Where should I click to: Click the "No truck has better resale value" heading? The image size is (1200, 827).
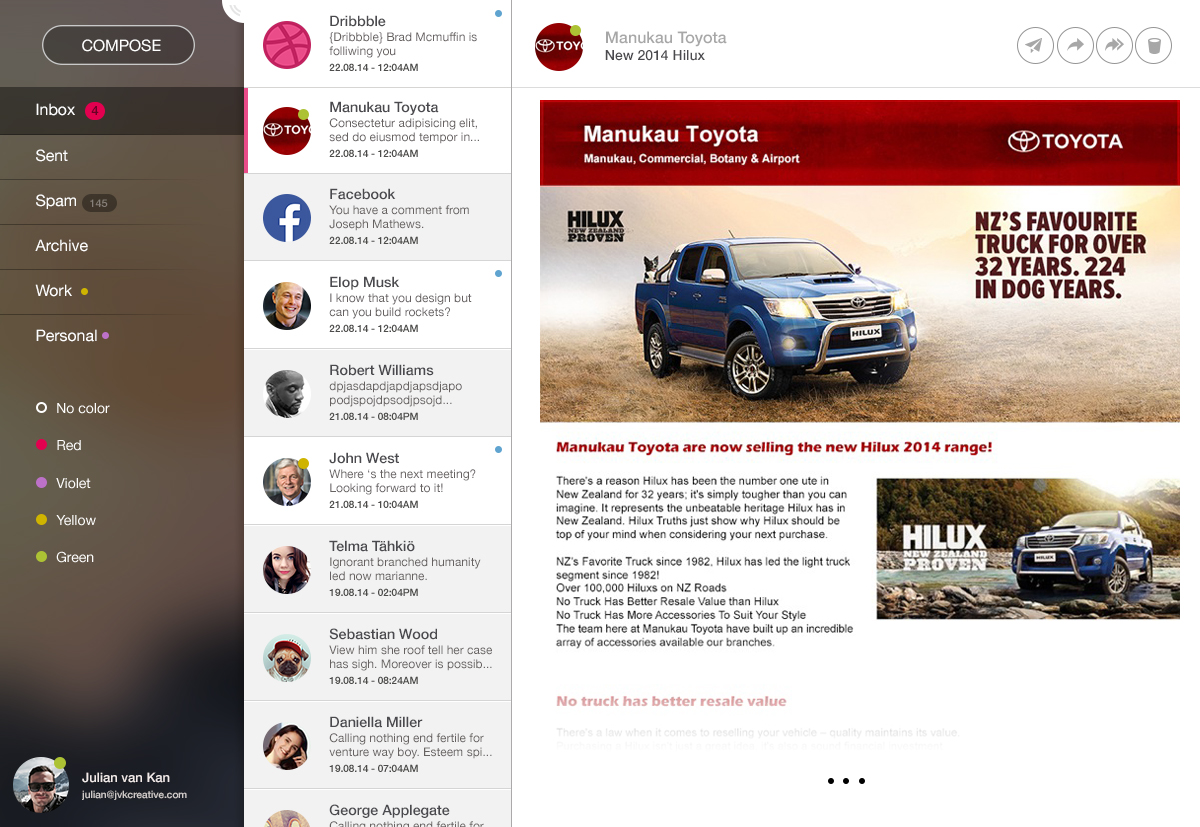click(671, 701)
